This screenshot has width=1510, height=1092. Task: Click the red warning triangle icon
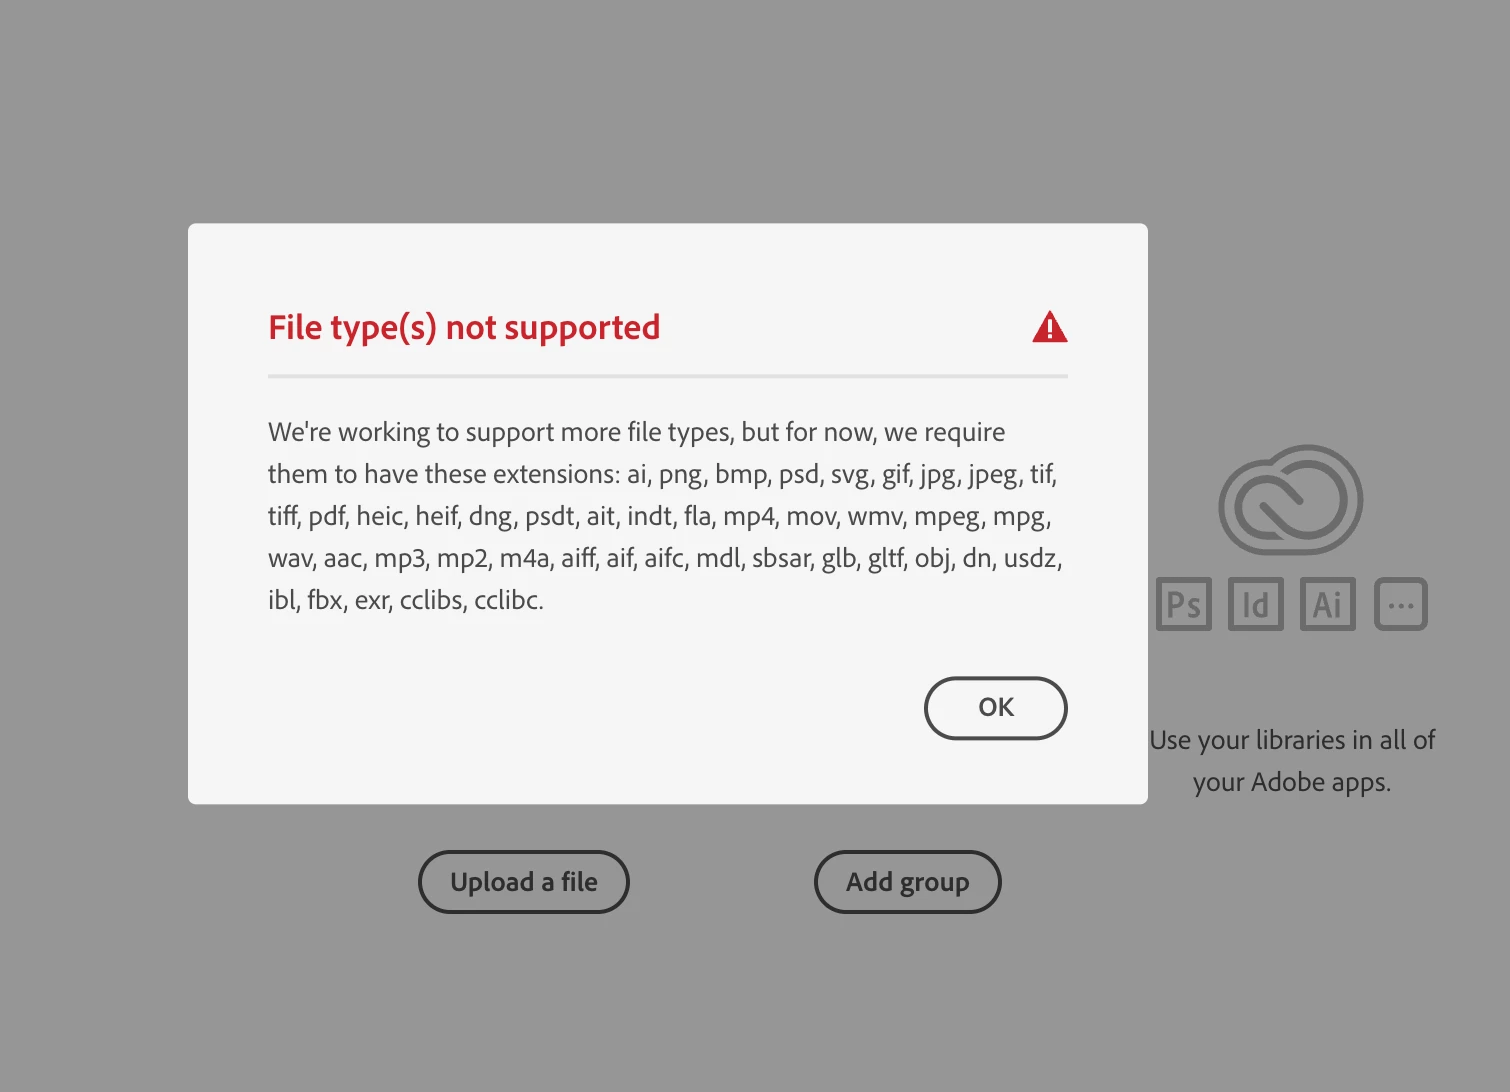[1049, 327]
